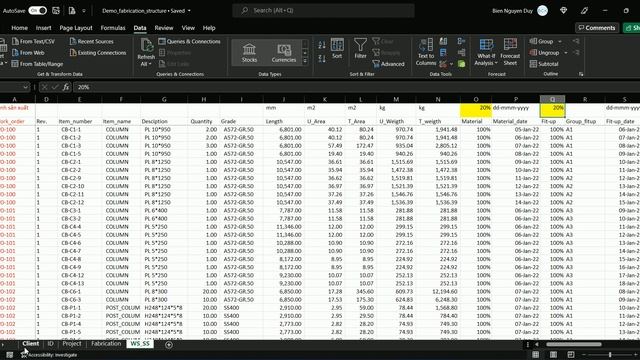Click the Subtotal button

pyautogui.click(x=544, y=64)
